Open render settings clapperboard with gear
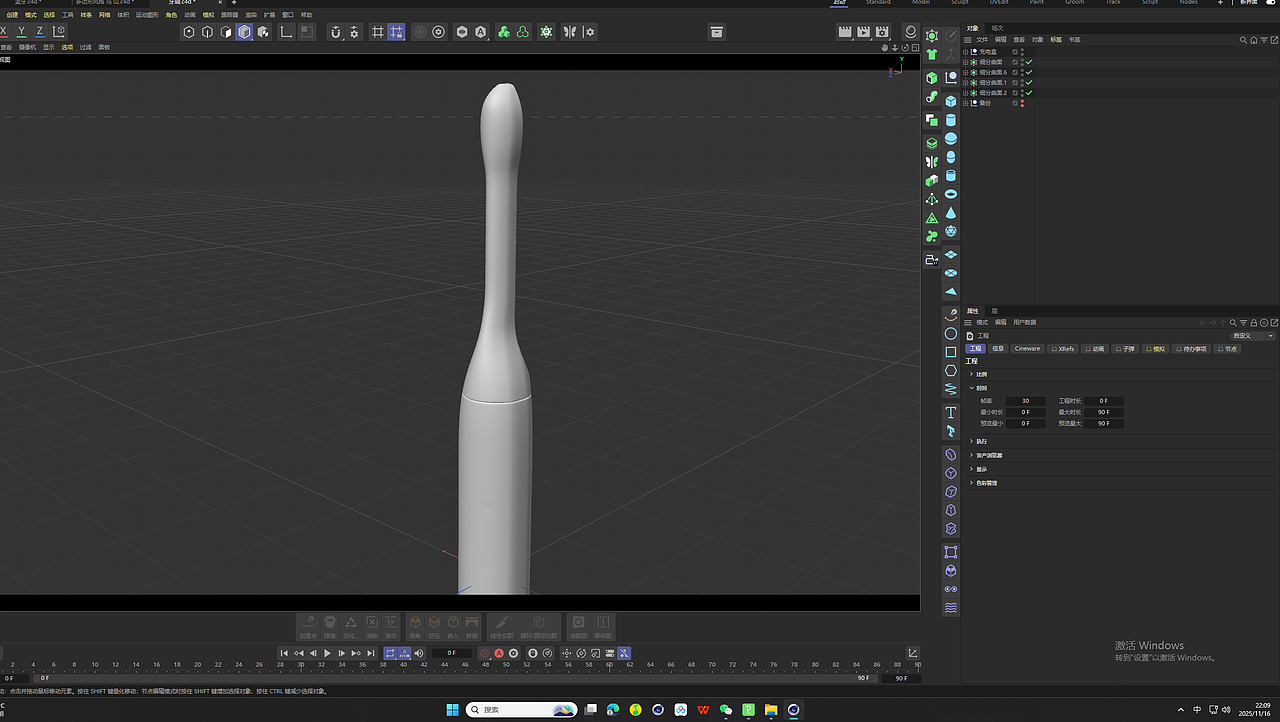The width and height of the screenshot is (1280, 722). (x=882, y=32)
